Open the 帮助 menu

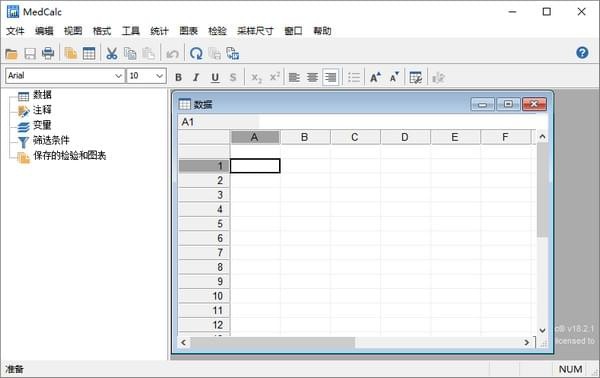point(322,31)
